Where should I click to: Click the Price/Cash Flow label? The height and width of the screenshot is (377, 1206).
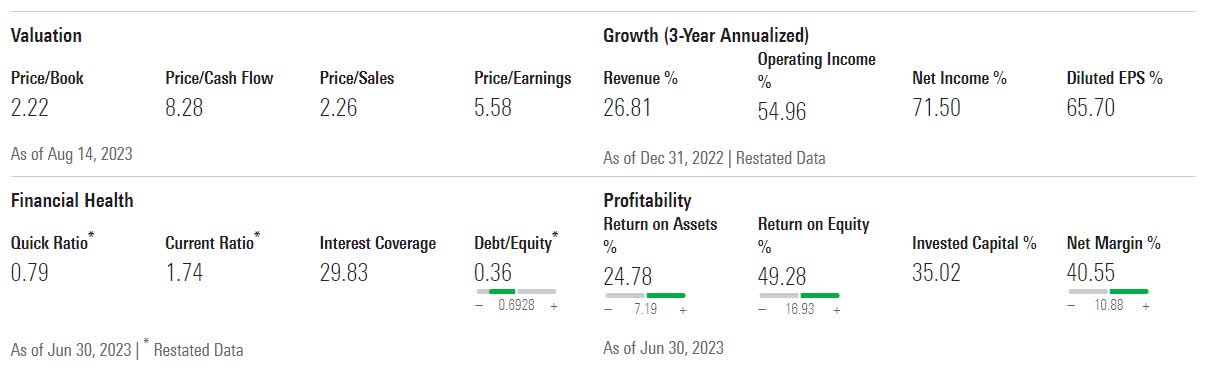click(219, 78)
